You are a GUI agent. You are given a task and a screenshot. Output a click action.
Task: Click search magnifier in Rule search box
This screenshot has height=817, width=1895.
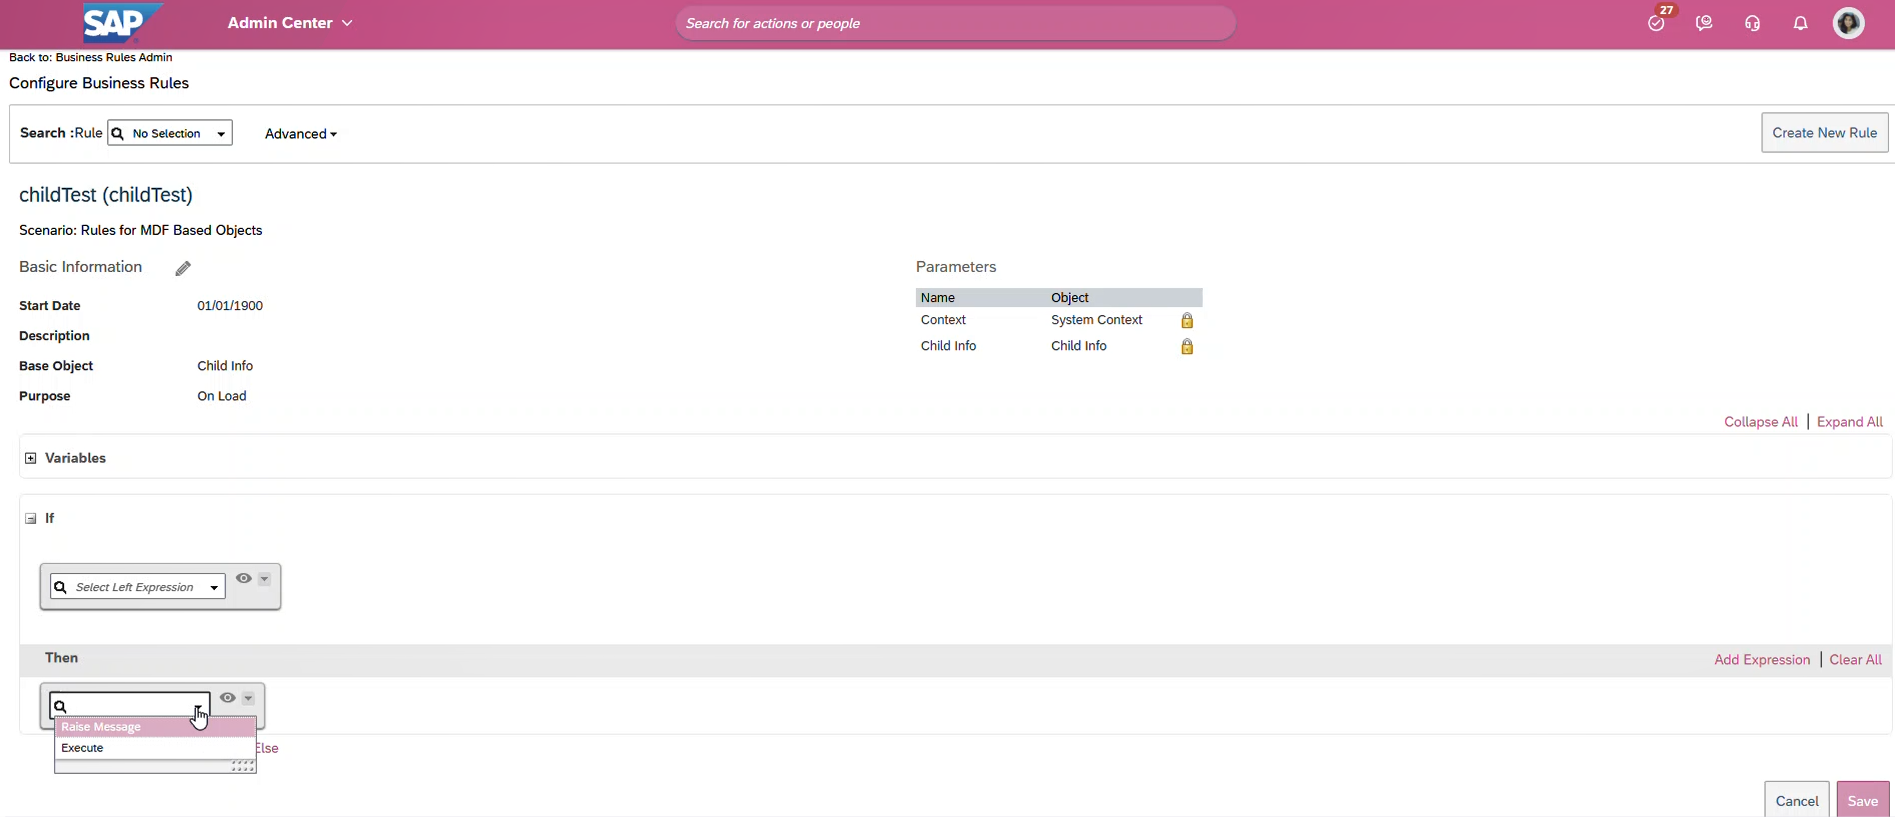coord(118,134)
